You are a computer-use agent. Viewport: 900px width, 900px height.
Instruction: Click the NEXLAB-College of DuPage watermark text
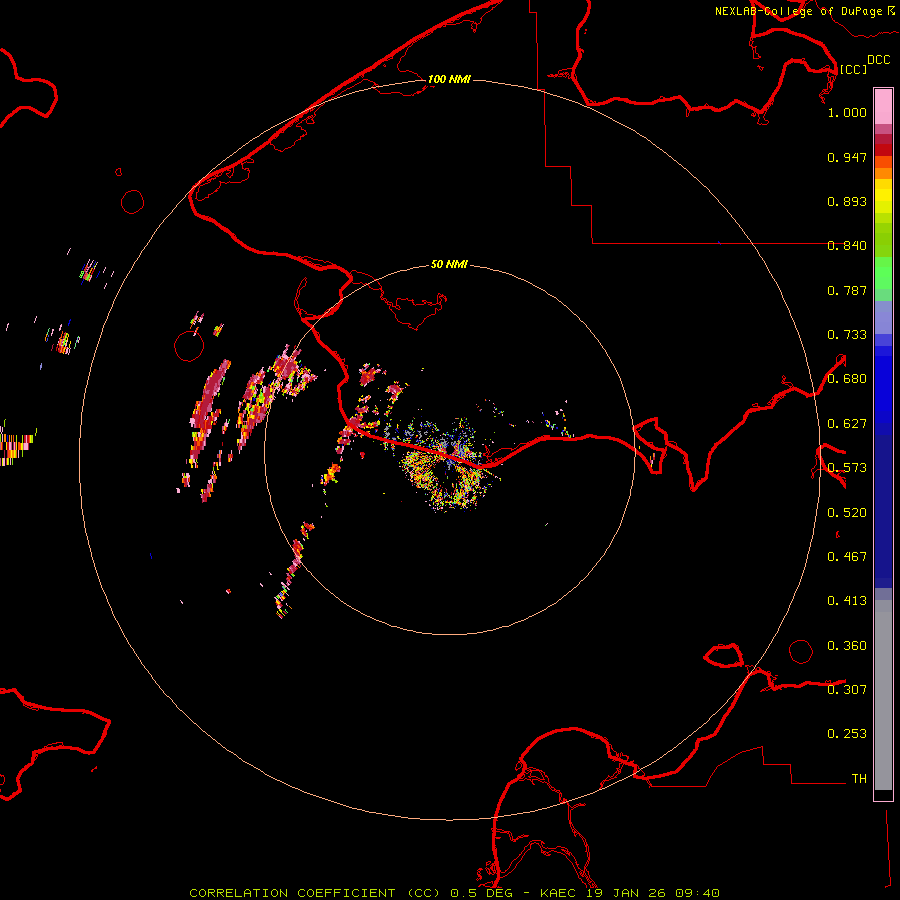(798, 11)
